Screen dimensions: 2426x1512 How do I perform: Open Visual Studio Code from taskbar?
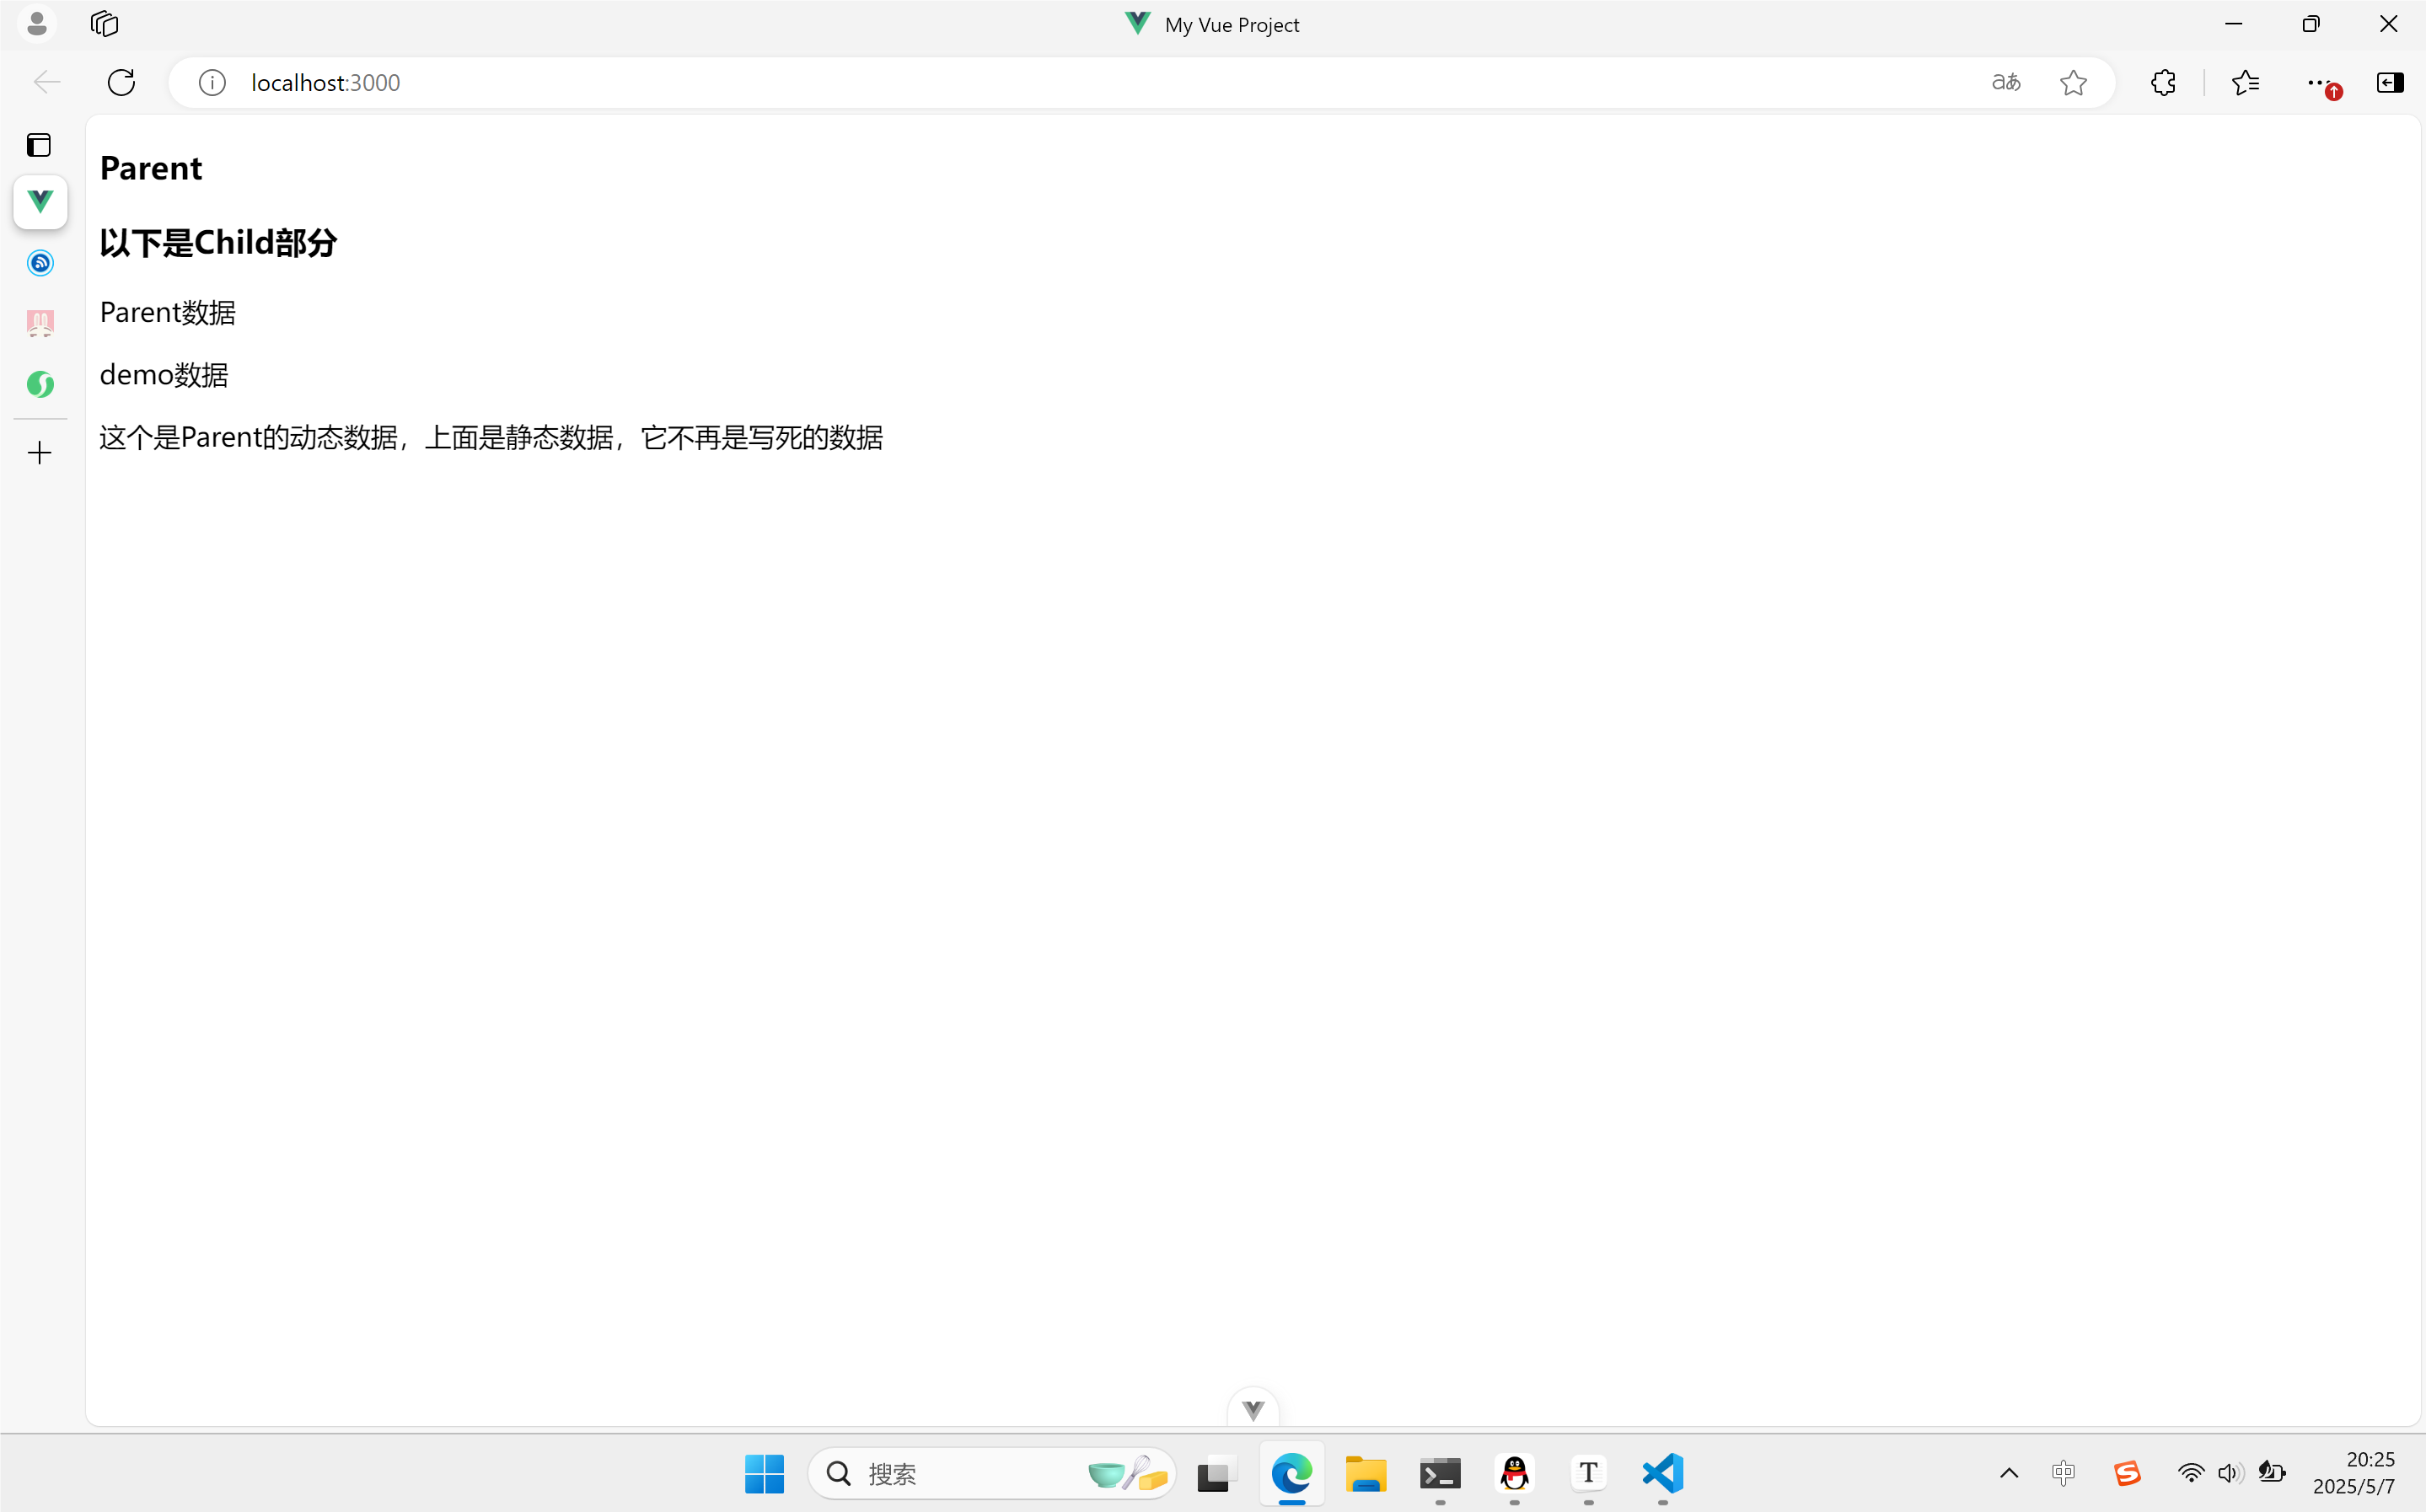click(x=1662, y=1473)
